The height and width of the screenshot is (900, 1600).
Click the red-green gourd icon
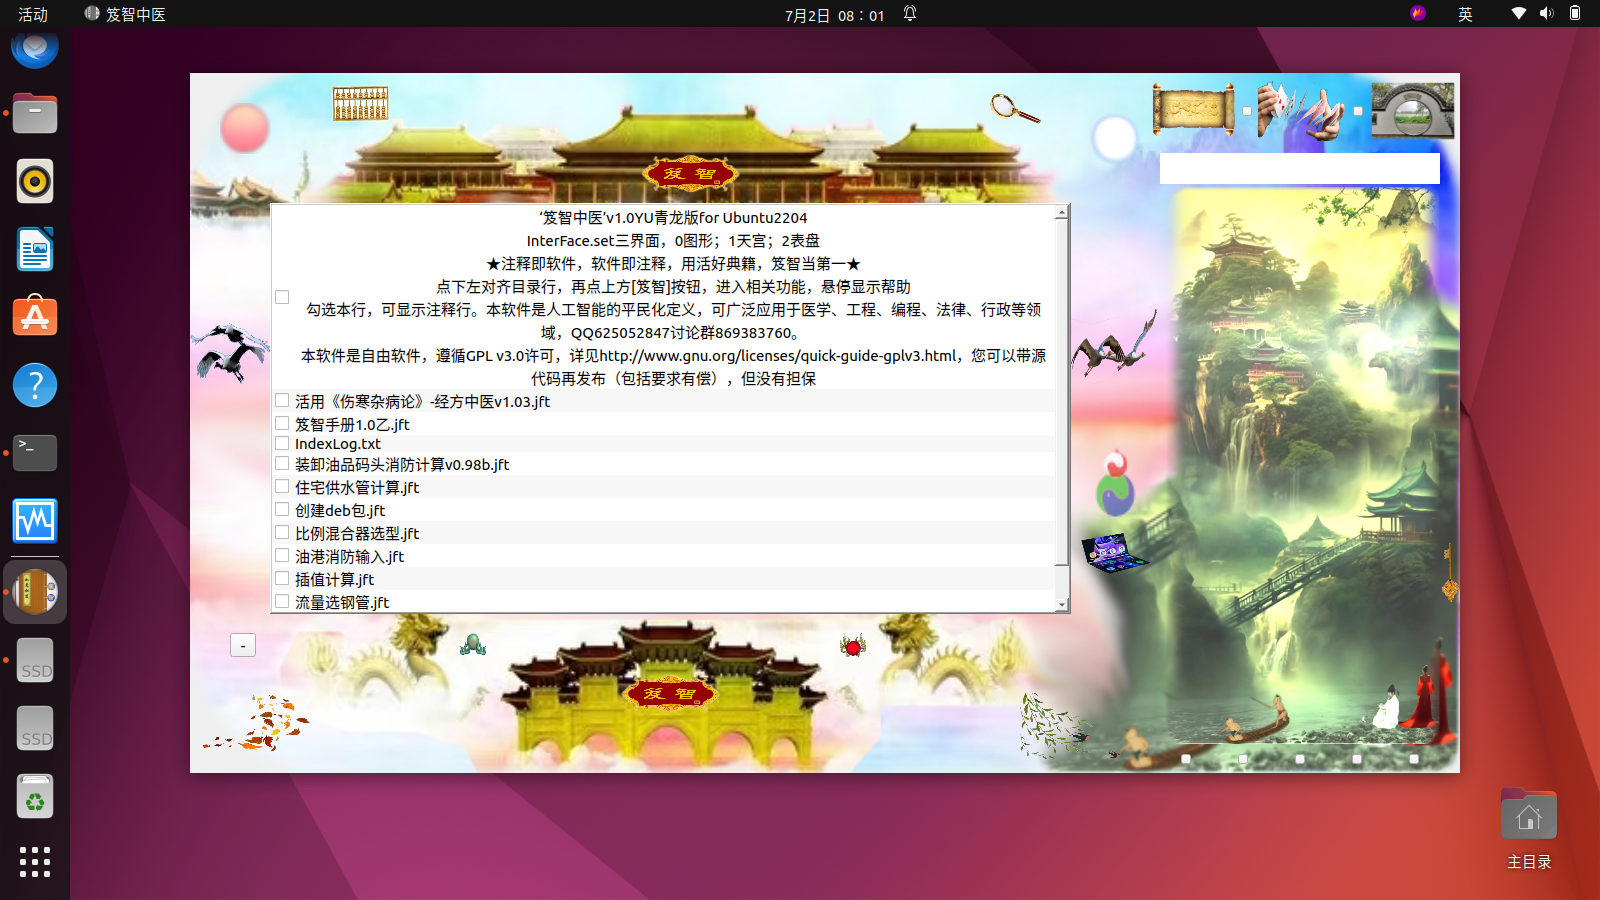[x=1116, y=483]
